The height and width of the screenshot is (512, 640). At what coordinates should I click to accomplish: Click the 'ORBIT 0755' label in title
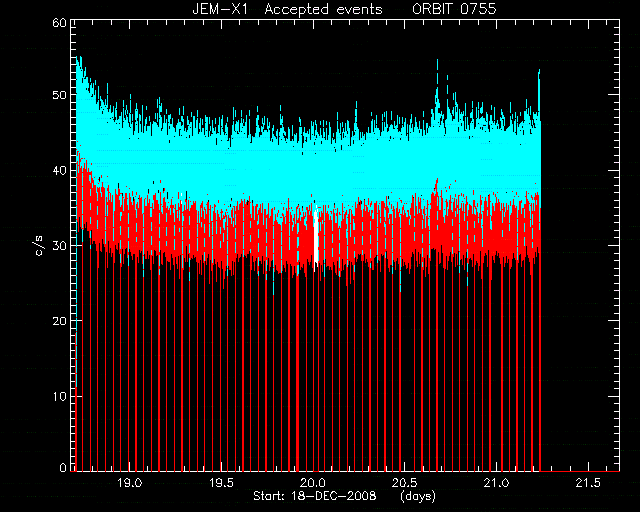click(454, 9)
